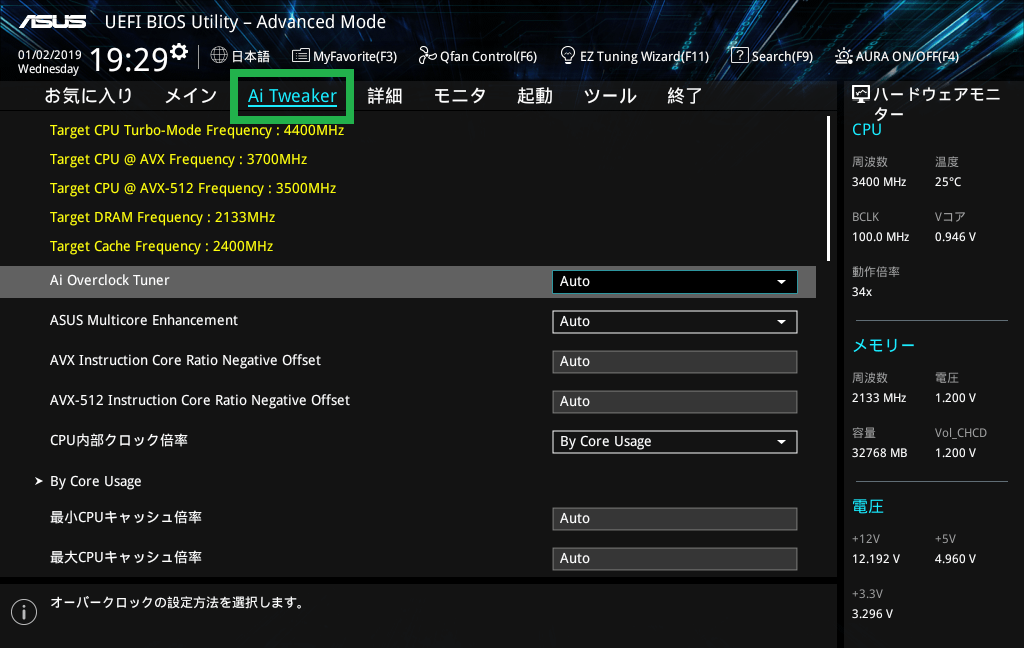Open MyFavorite(F3) list icon
The width and height of the screenshot is (1024, 648).
point(300,56)
